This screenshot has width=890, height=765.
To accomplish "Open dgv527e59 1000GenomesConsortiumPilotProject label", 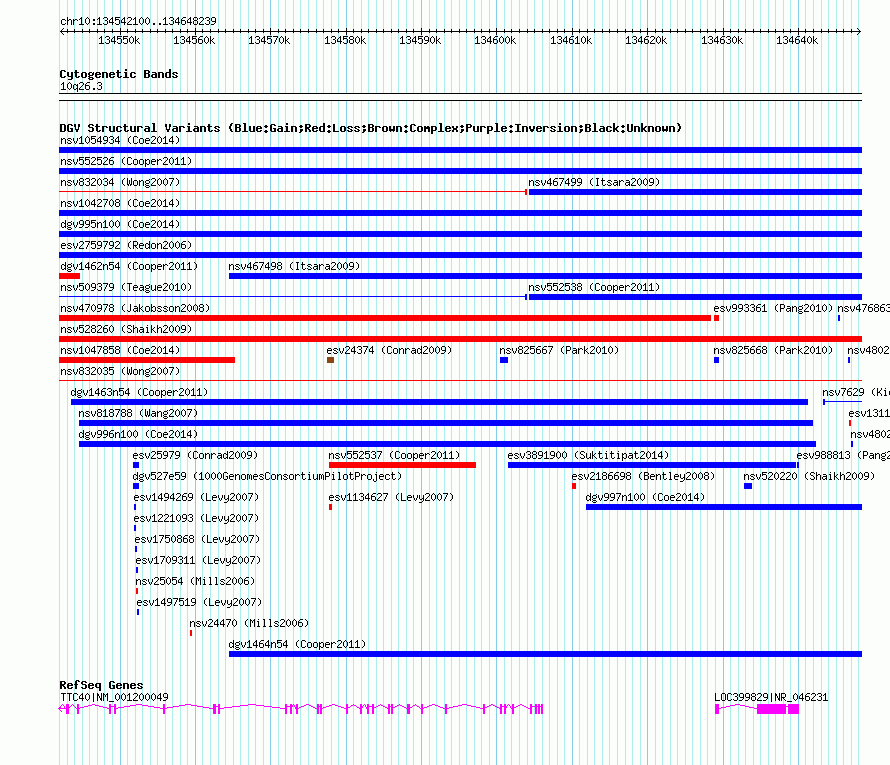I will pyautogui.click(x=267, y=476).
